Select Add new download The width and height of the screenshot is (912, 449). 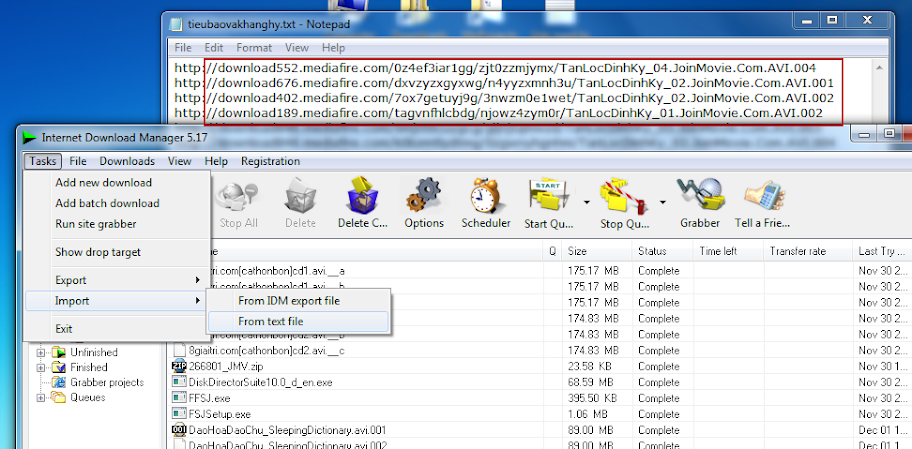tap(116, 183)
